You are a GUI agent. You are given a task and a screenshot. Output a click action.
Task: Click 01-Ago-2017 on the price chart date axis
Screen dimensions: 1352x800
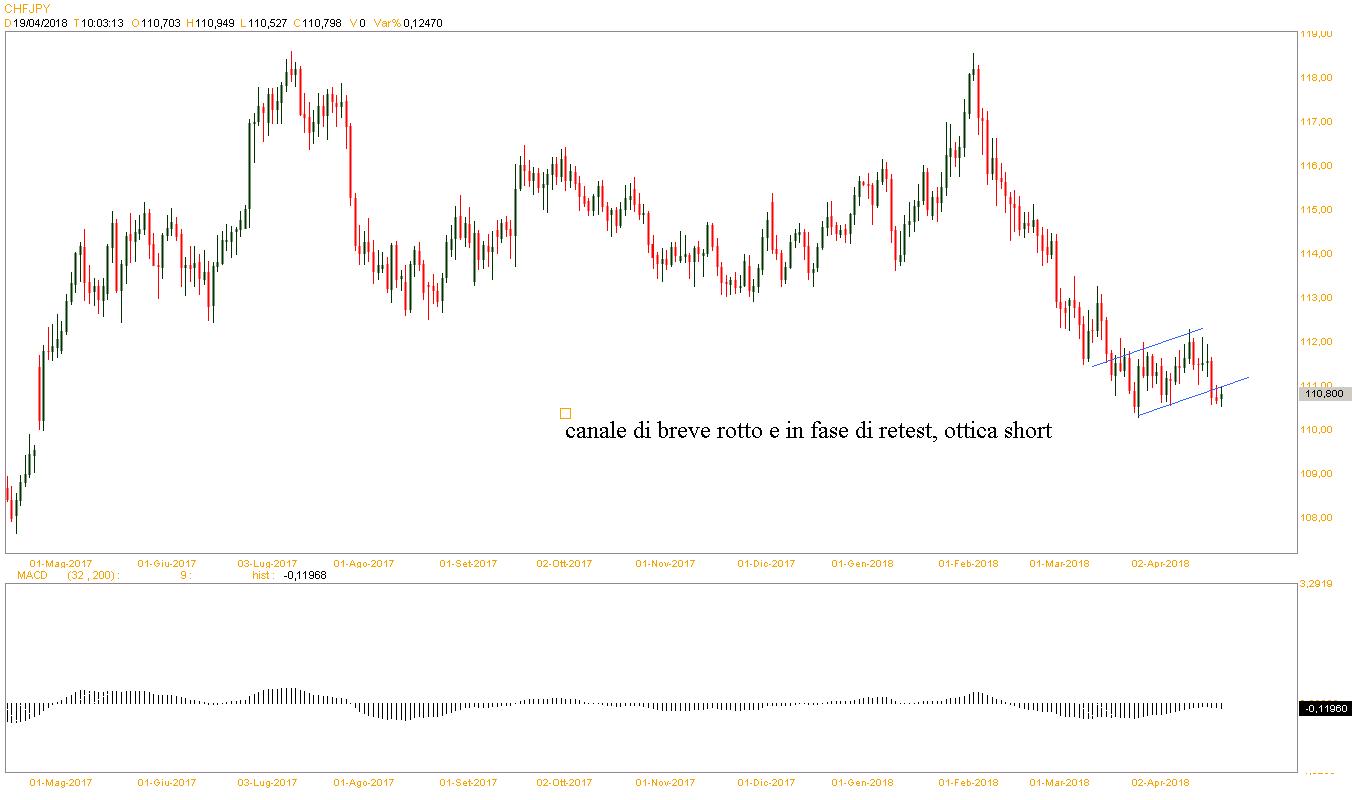point(363,564)
